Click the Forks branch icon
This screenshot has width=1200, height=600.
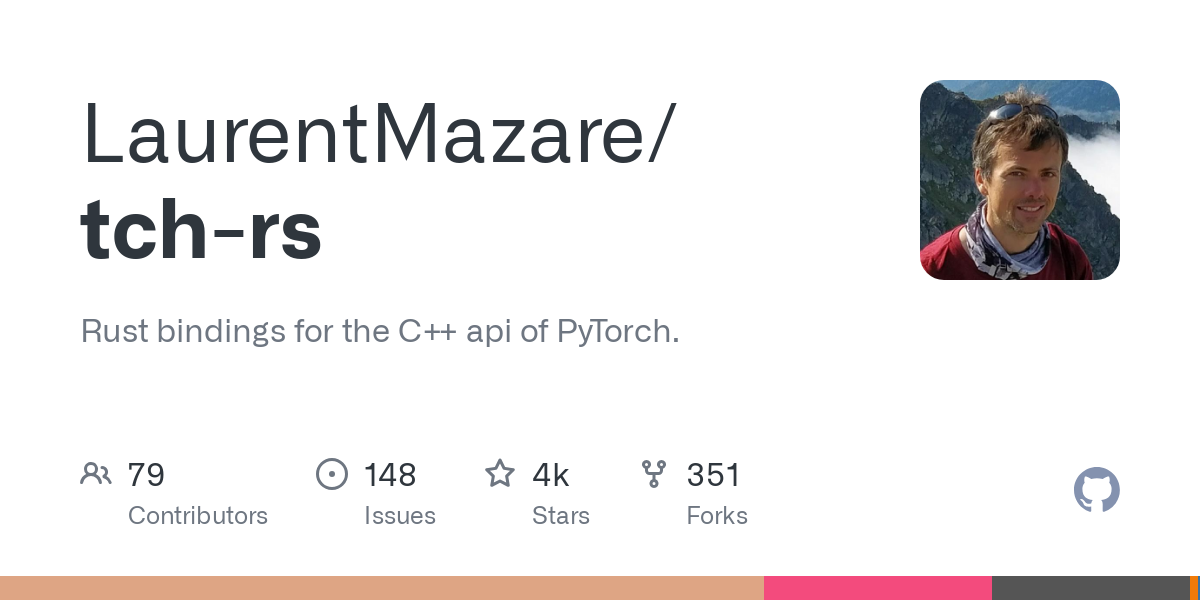click(x=654, y=474)
